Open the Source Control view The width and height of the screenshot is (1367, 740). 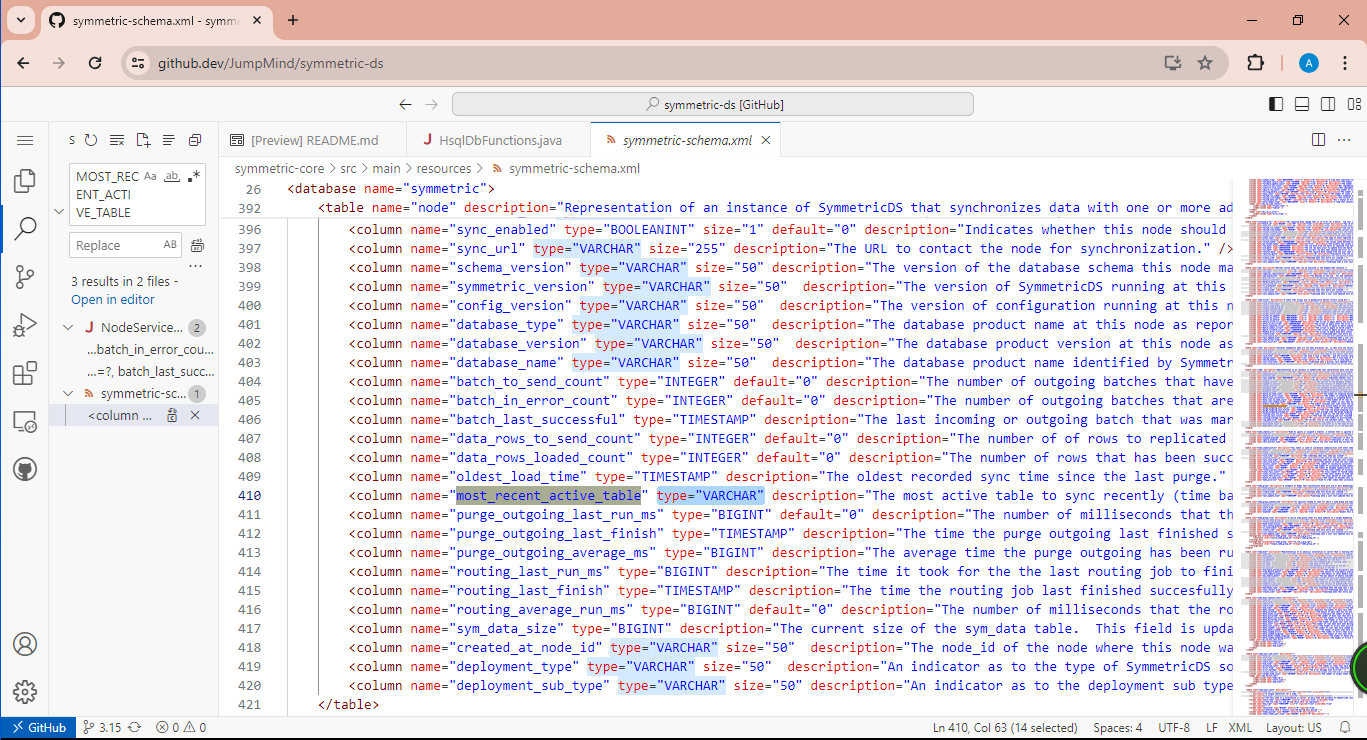tap(25, 277)
